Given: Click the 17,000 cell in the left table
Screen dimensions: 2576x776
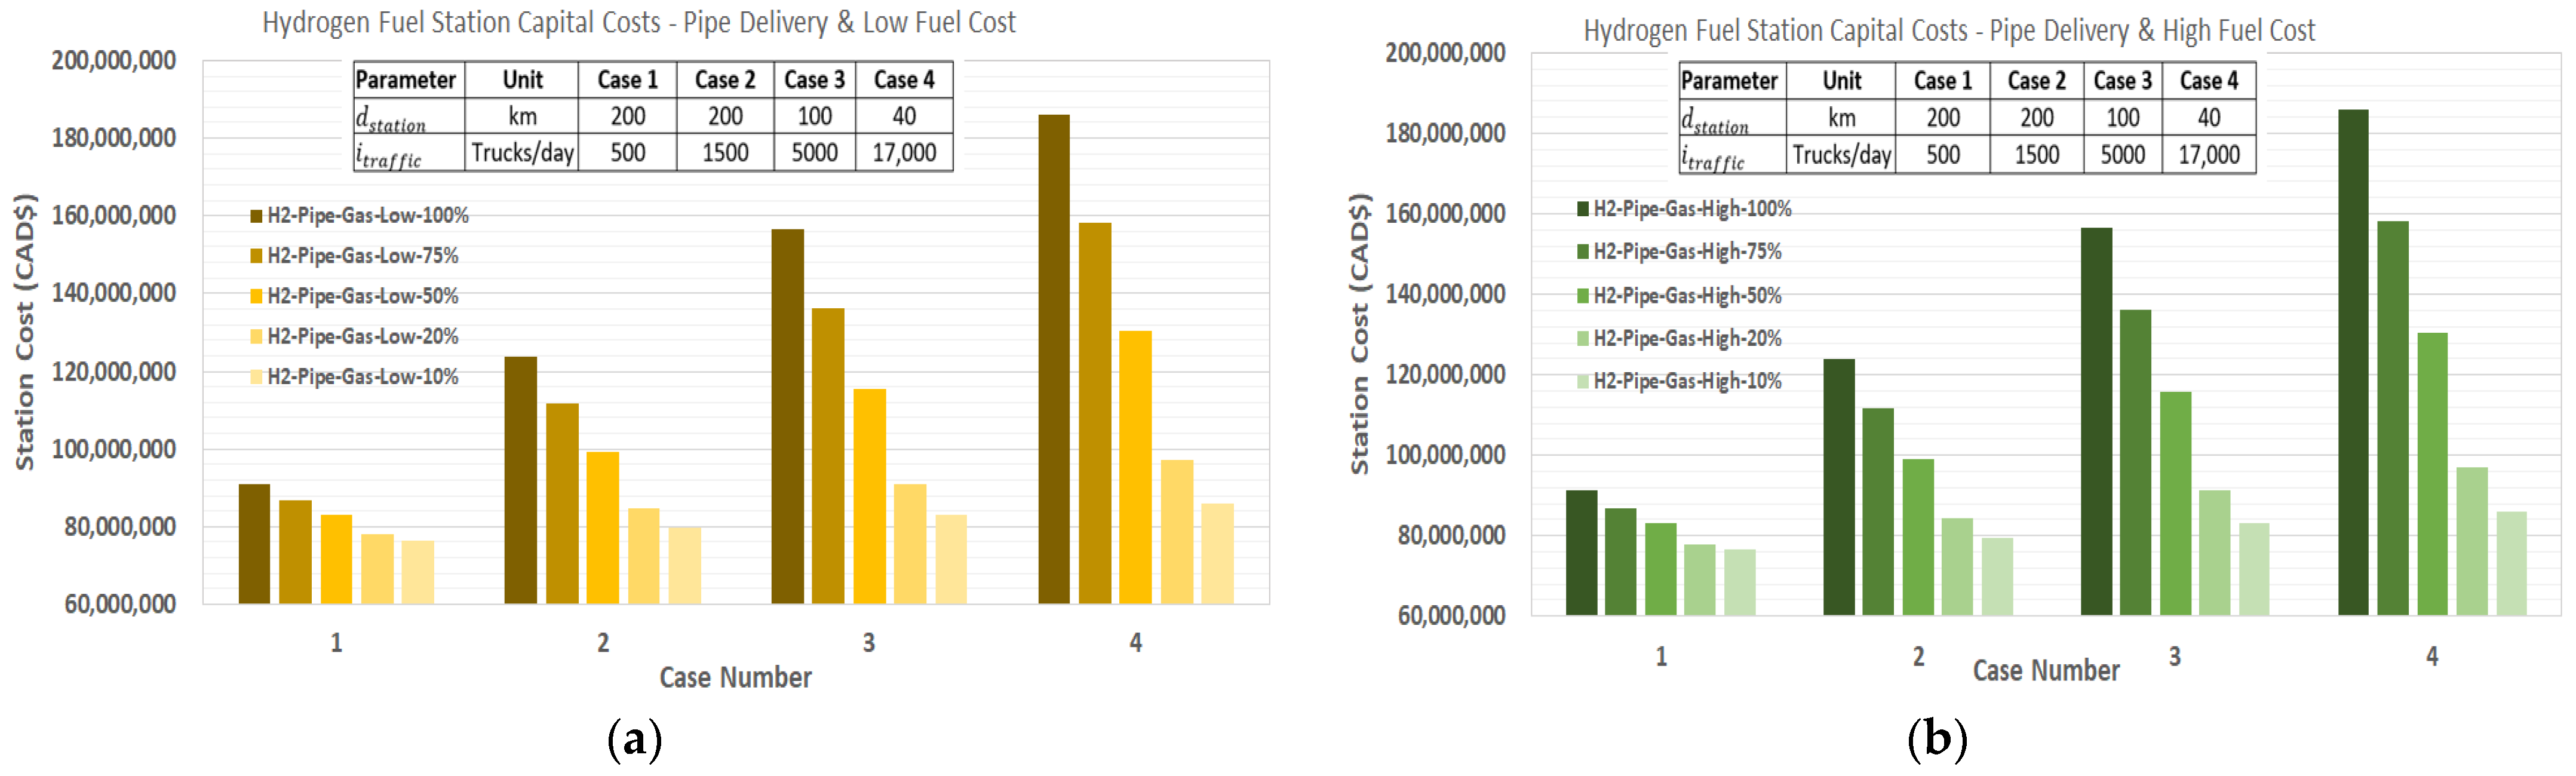Looking at the screenshot, I should point(904,153).
